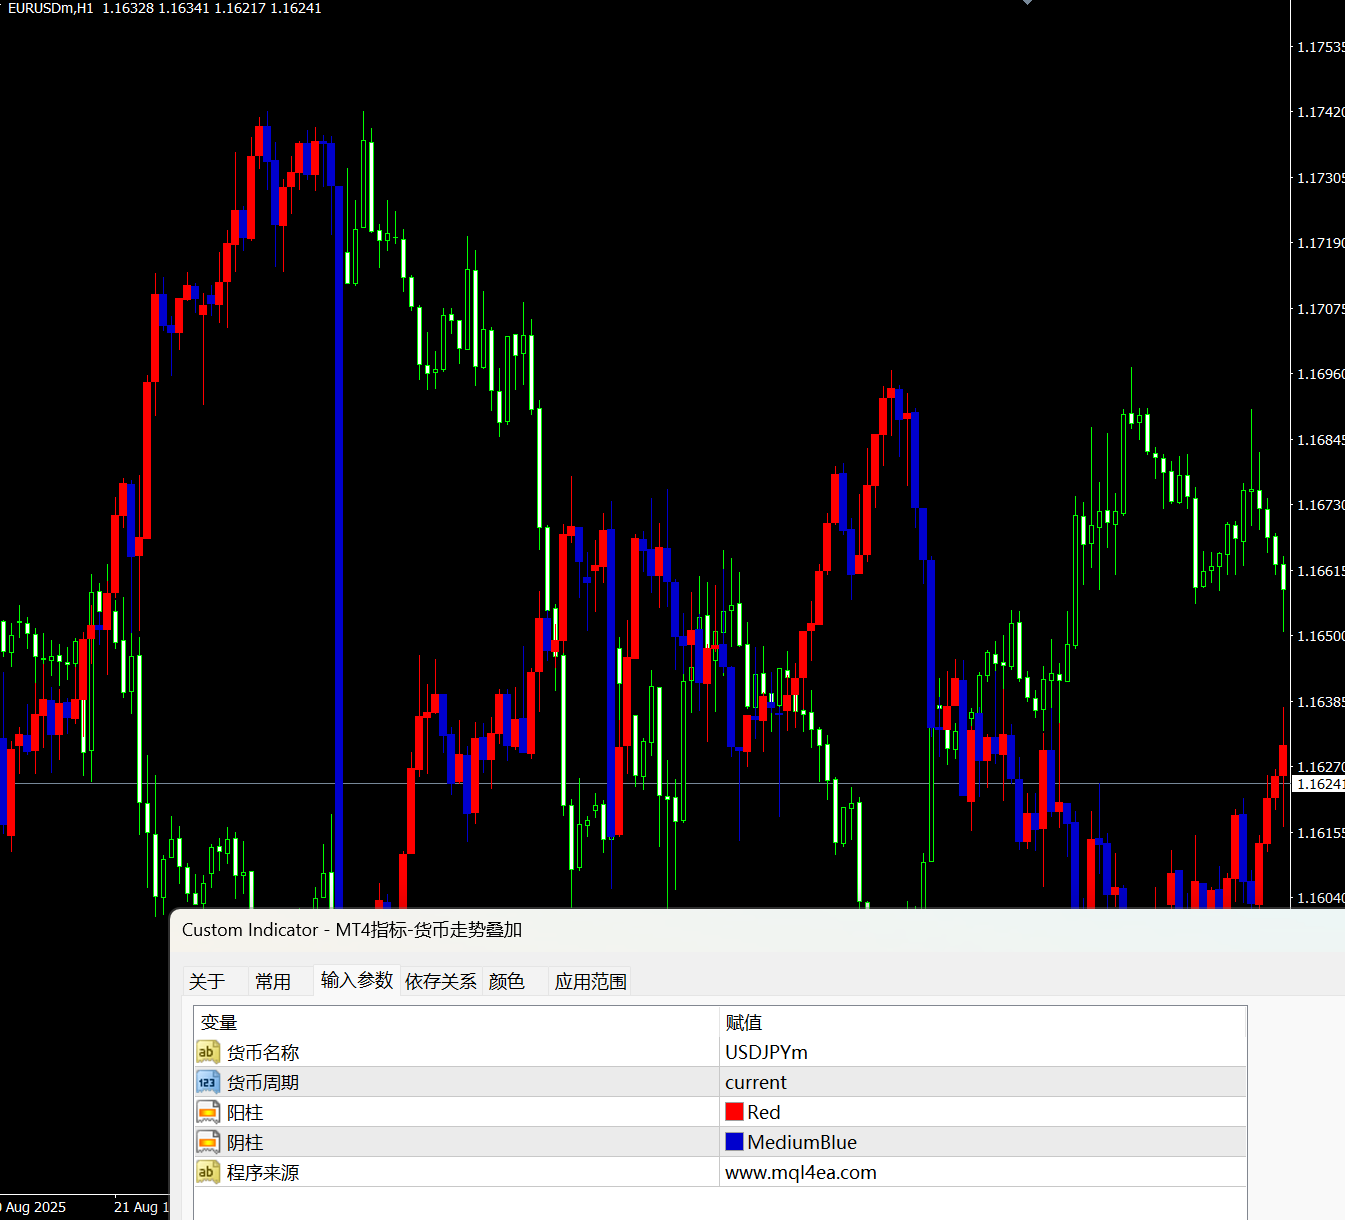
Task: Click the 1.16241 current price label
Action: (x=1319, y=784)
